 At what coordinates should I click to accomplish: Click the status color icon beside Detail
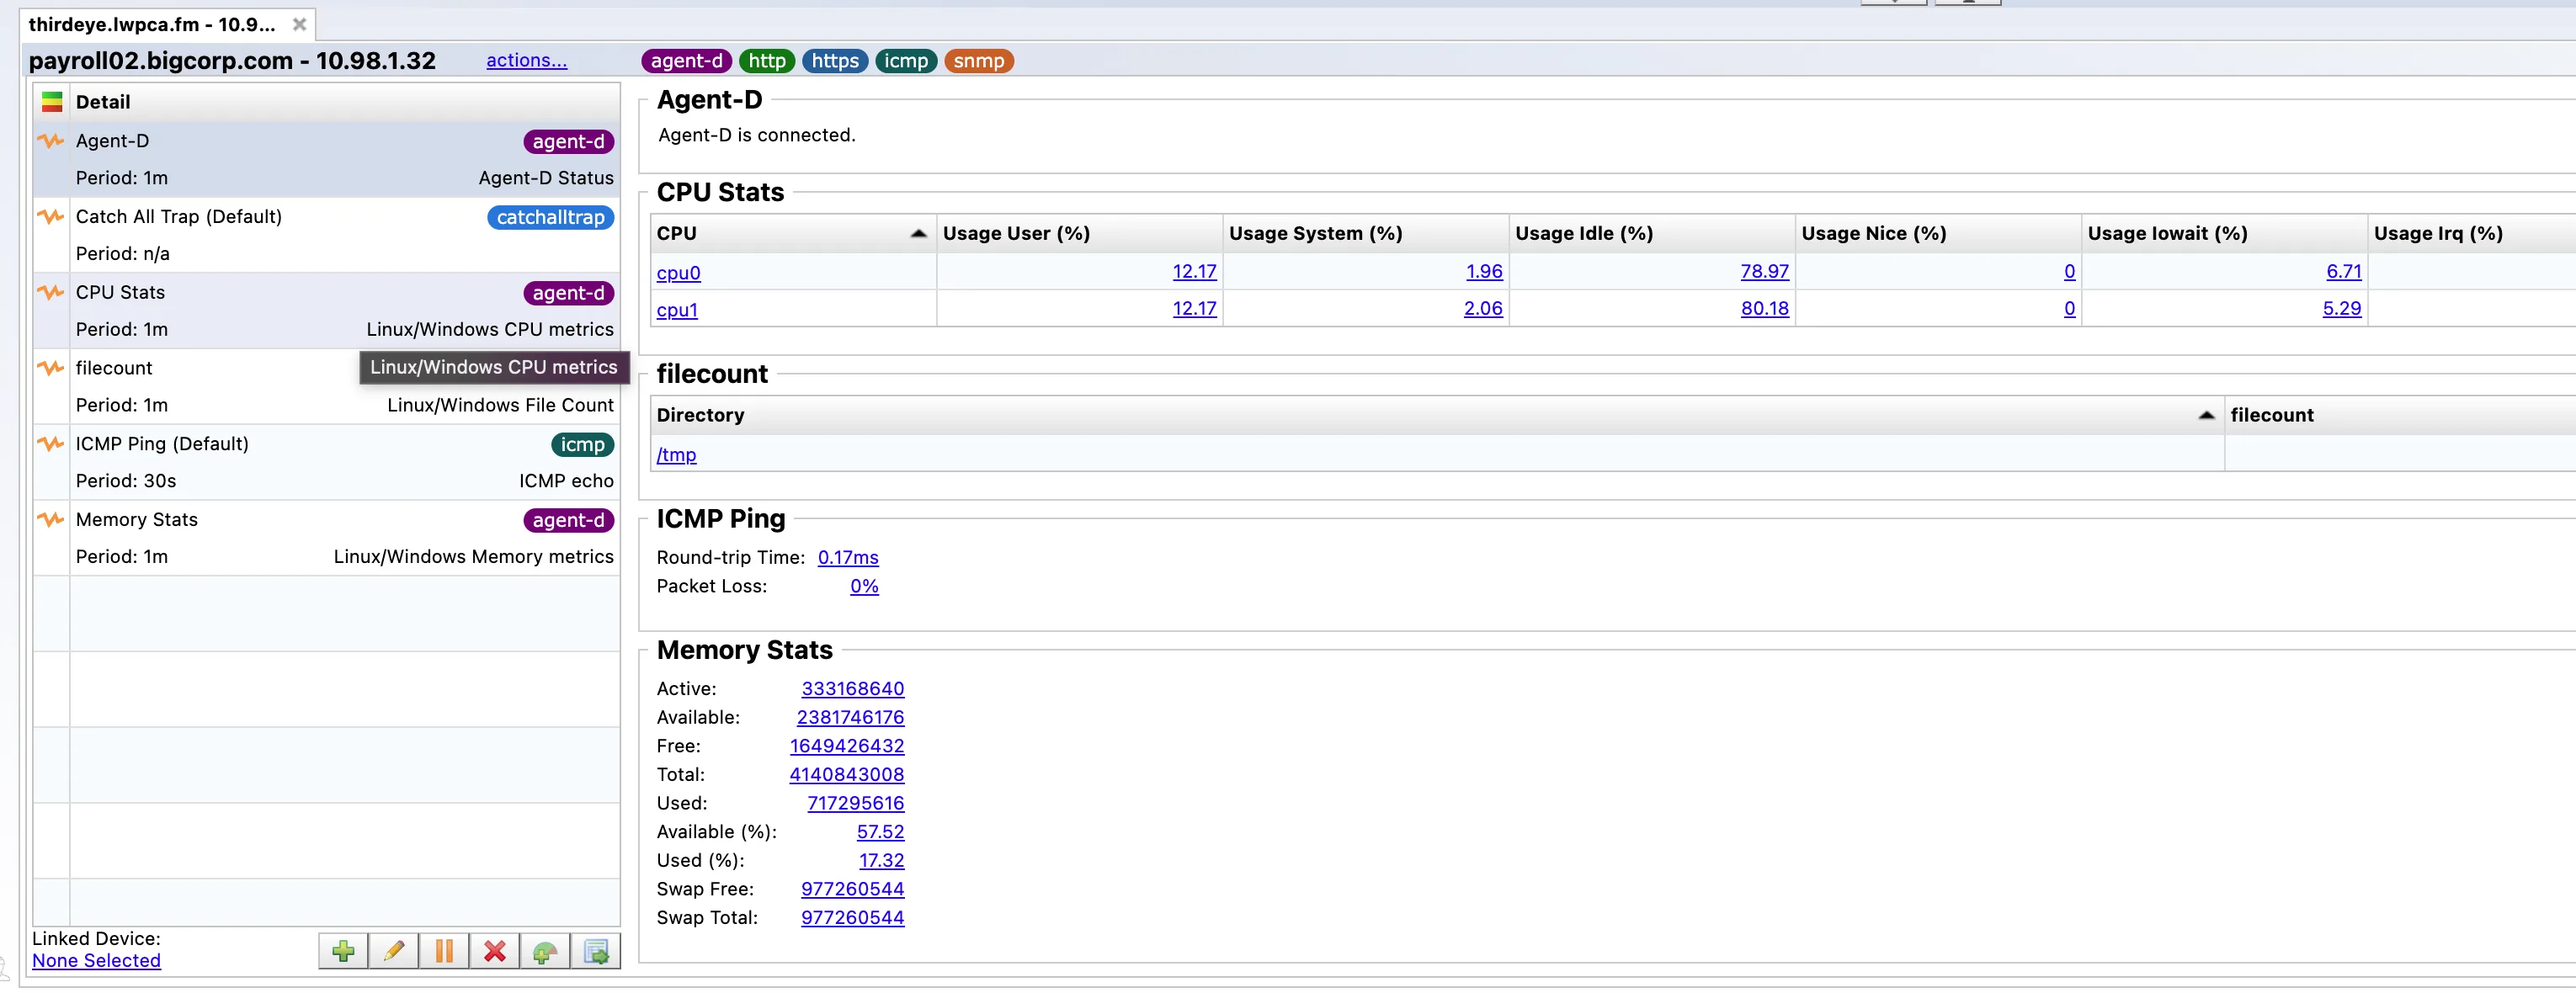52,102
